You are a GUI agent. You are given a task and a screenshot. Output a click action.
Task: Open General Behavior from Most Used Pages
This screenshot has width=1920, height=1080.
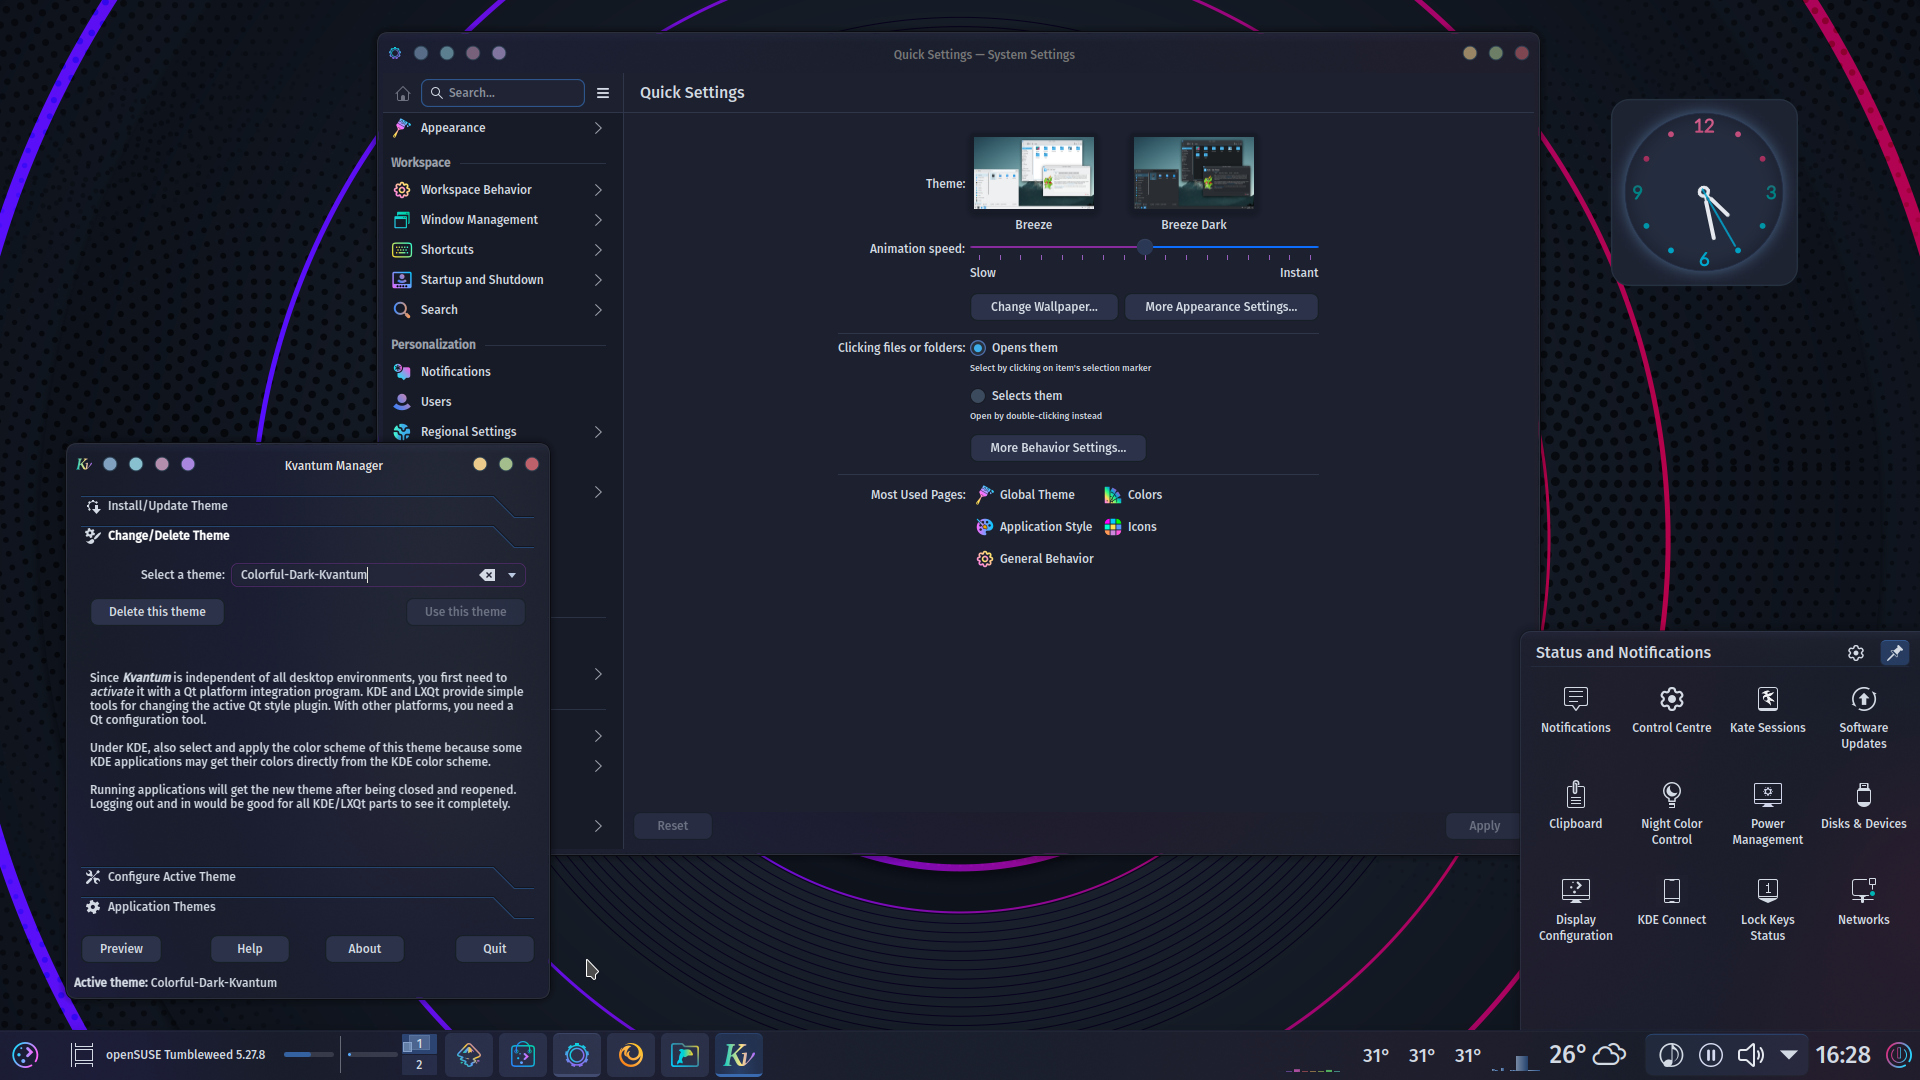[1035, 559]
